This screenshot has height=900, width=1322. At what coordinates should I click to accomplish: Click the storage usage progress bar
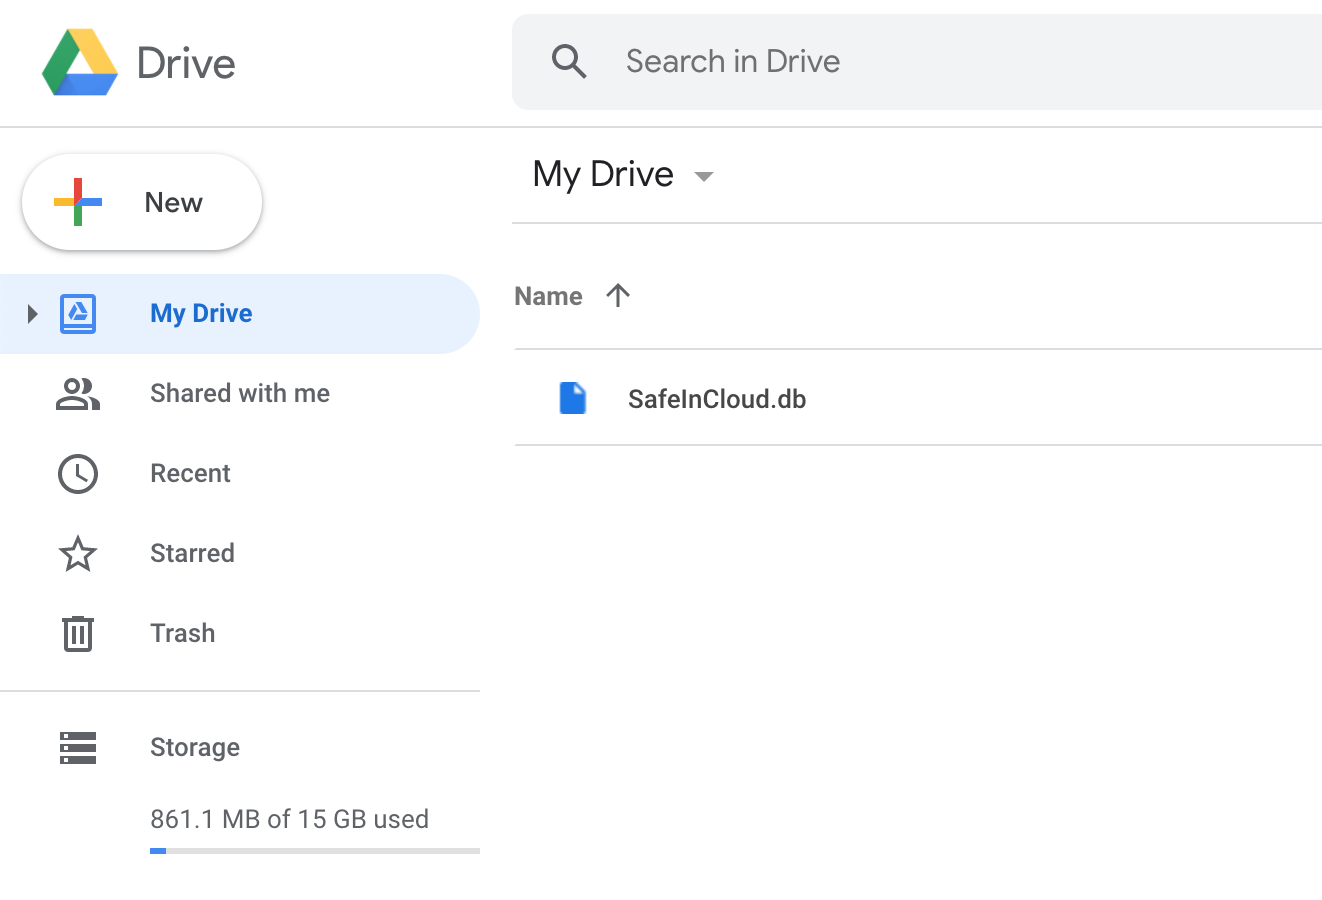click(x=314, y=851)
